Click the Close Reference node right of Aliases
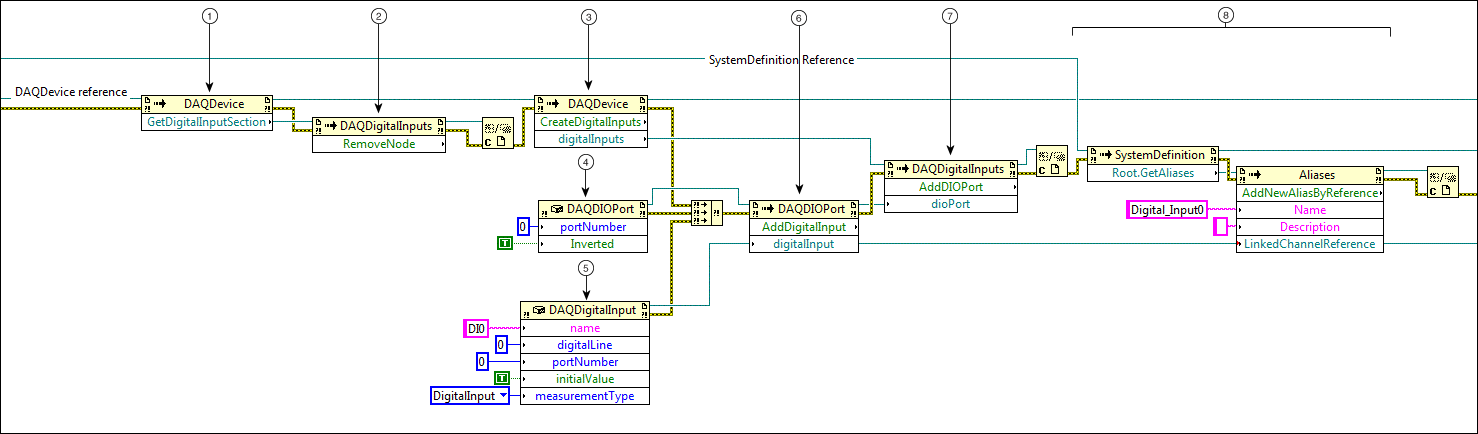 pyautogui.click(x=1442, y=182)
